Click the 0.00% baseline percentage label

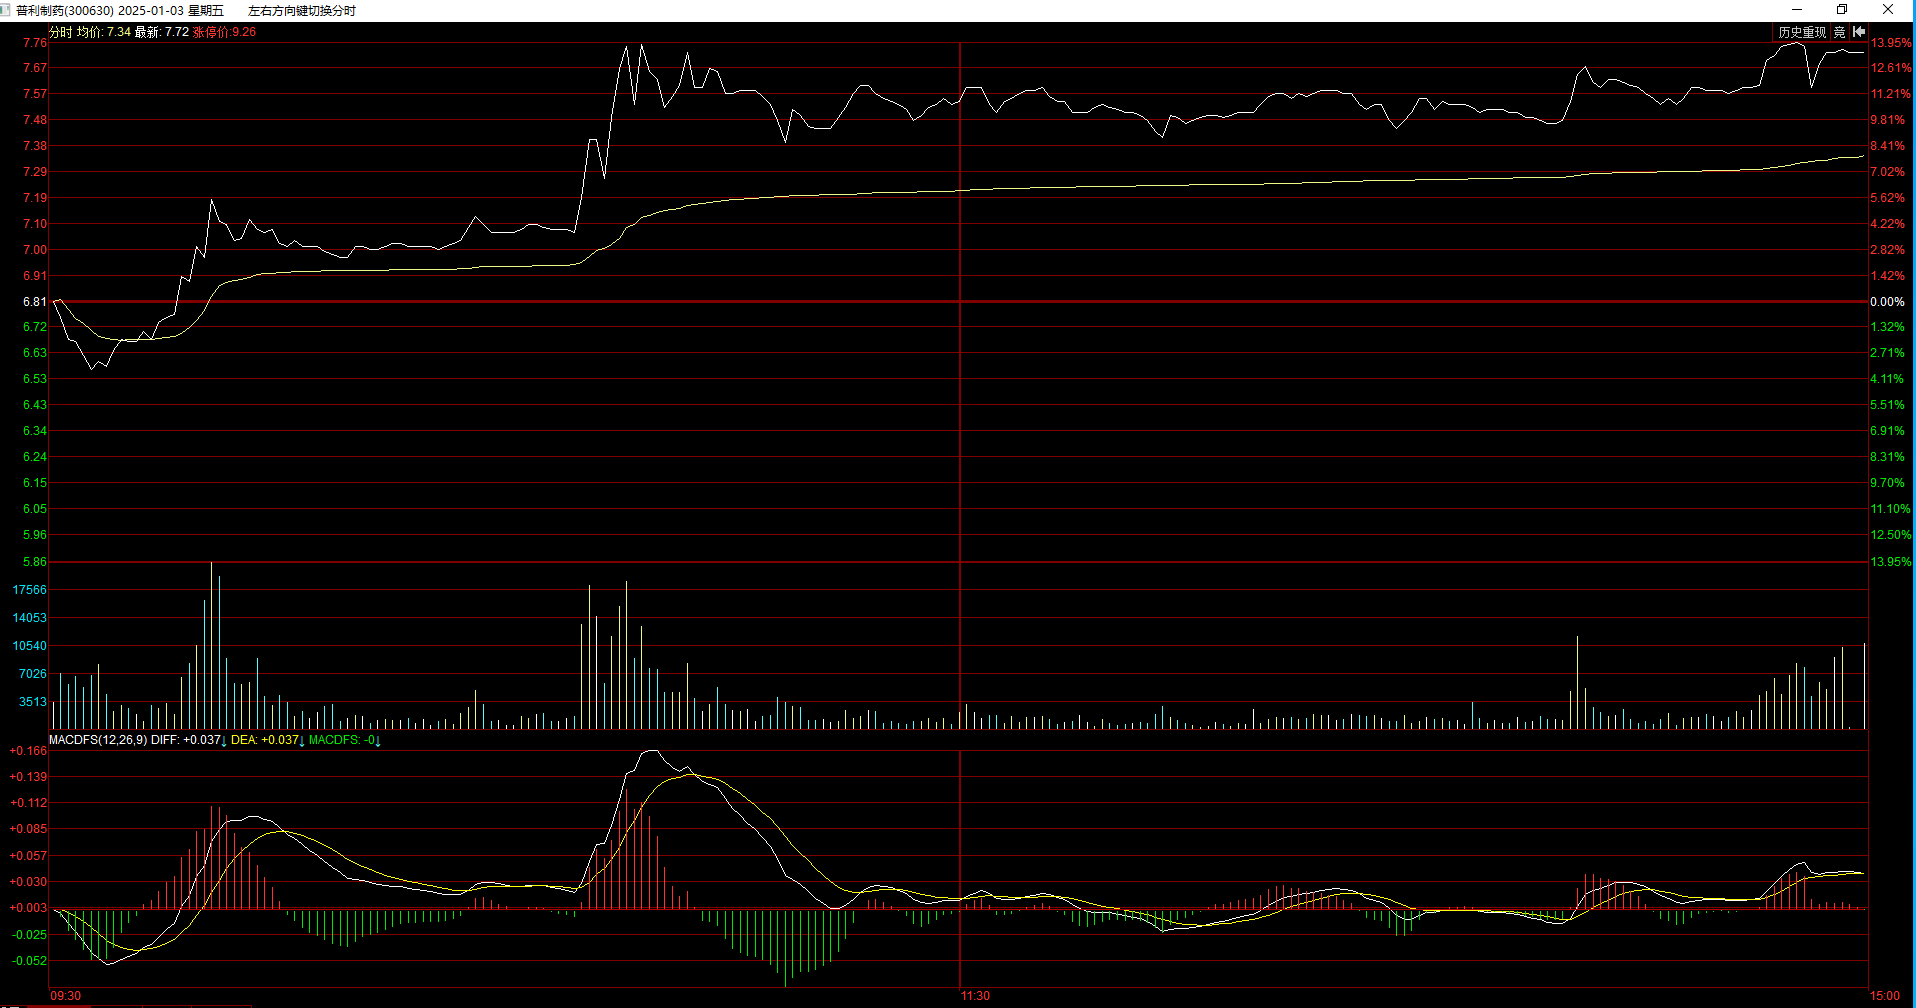tap(1887, 302)
